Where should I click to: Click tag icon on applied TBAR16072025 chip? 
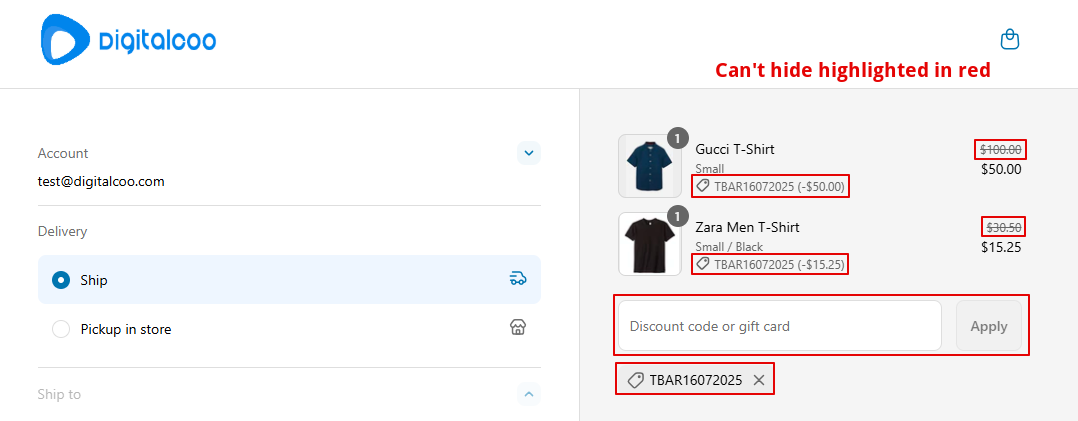point(635,380)
